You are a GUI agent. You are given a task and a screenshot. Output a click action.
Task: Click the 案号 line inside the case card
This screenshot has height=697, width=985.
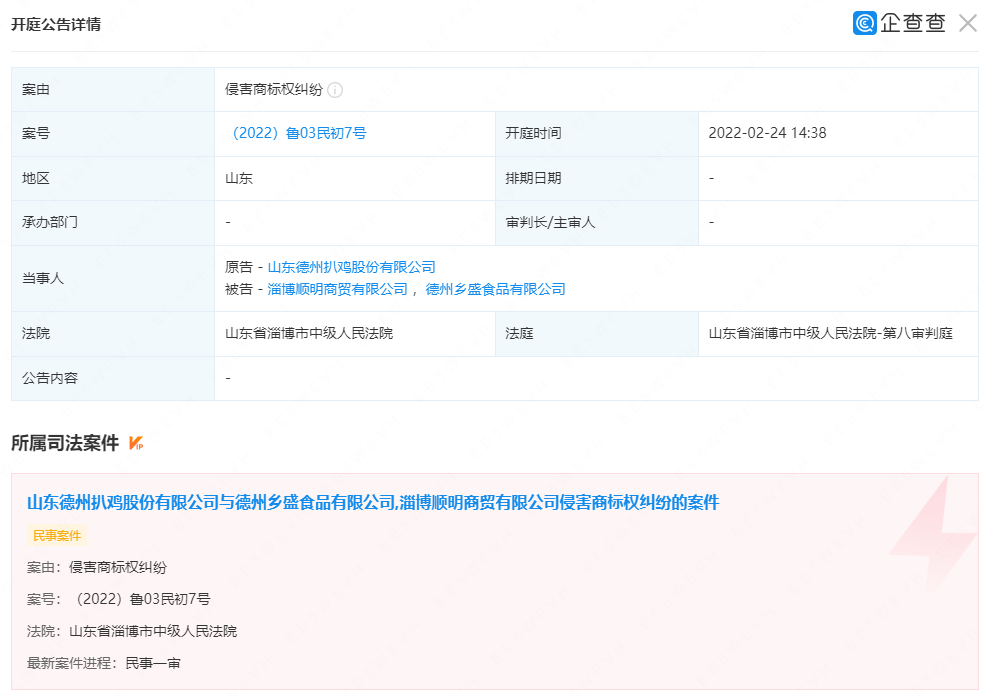coord(119,599)
